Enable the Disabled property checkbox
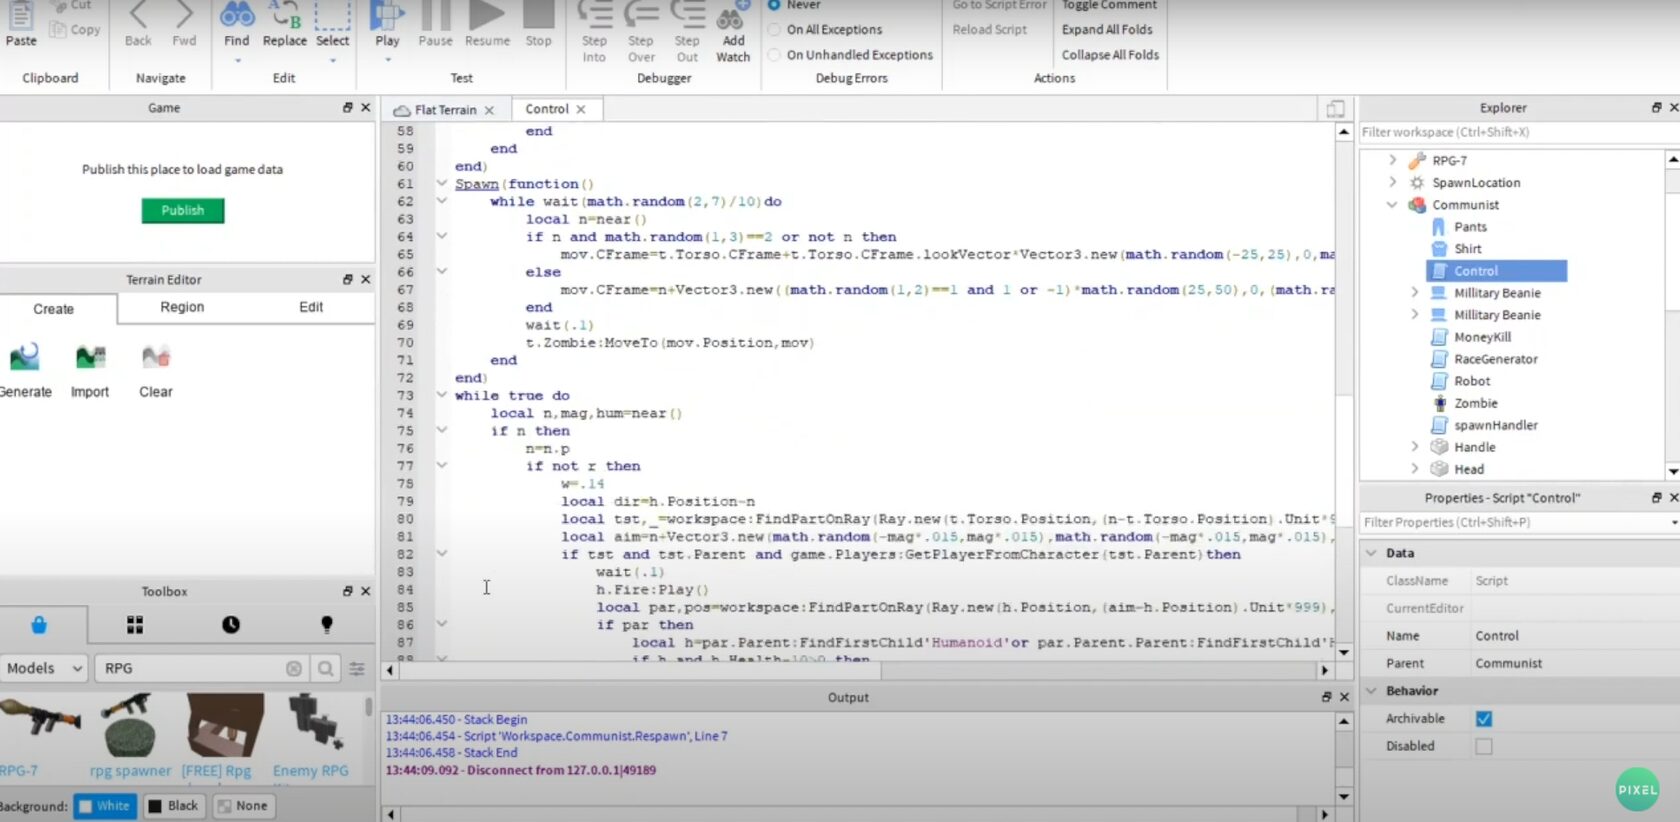The width and height of the screenshot is (1680, 822). pyautogui.click(x=1484, y=746)
